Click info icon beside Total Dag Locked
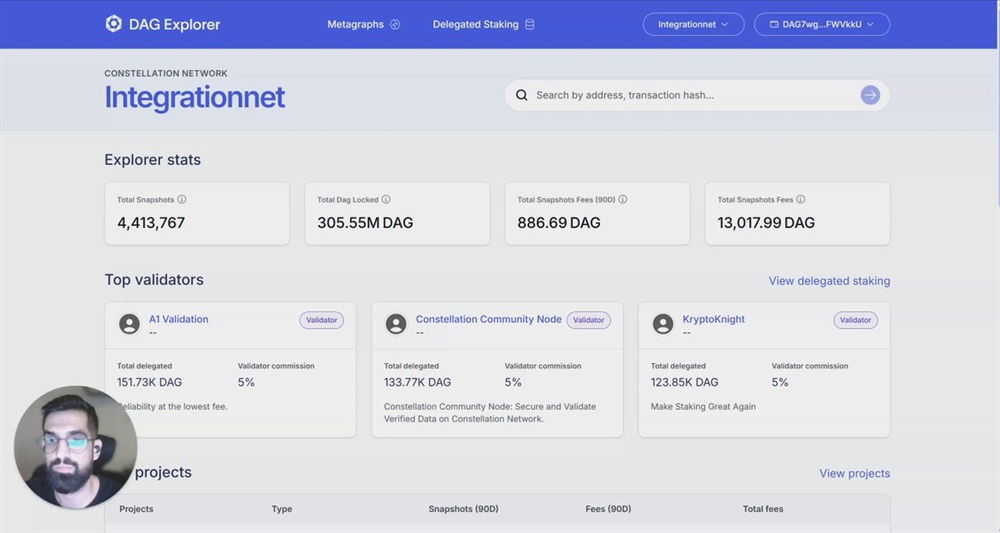This screenshot has height=533, width=1000. [386, 200]
